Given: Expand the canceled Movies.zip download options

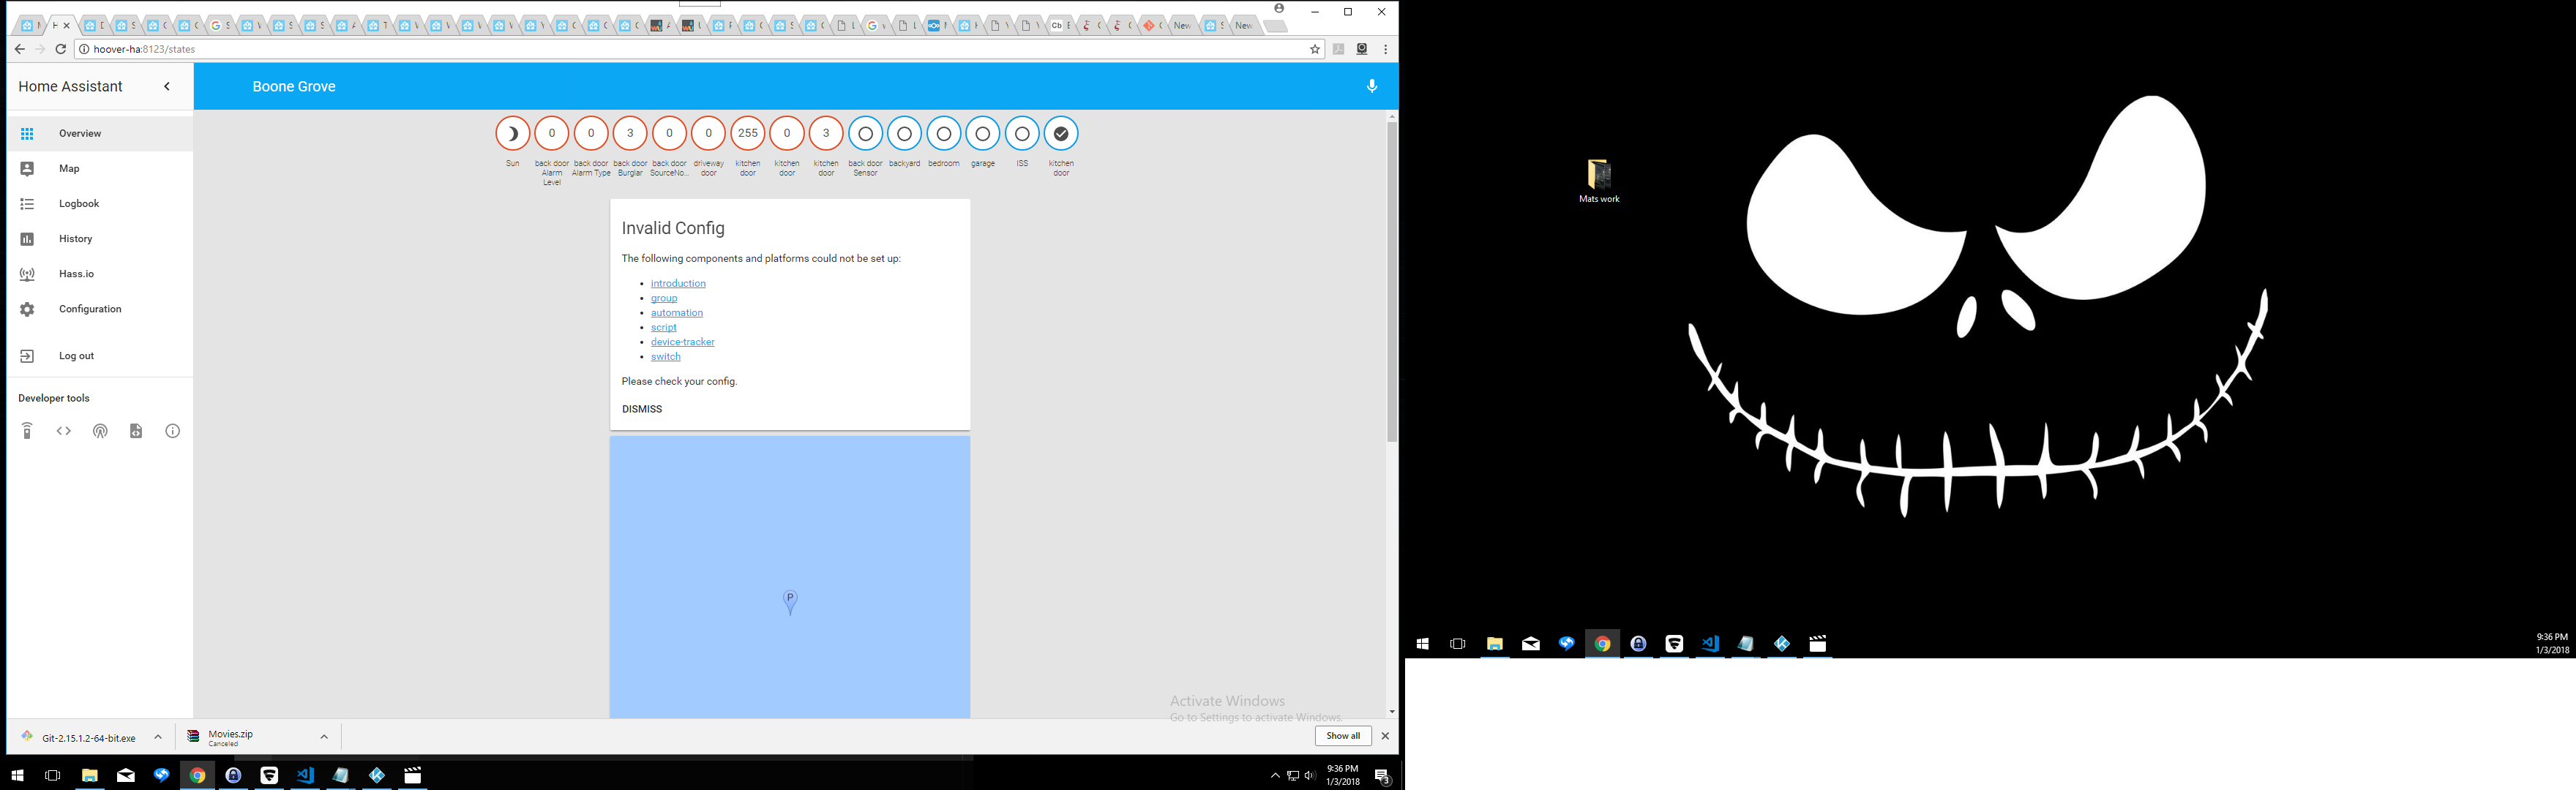Looking at the screenshot, I should click(x=323, y=736).
